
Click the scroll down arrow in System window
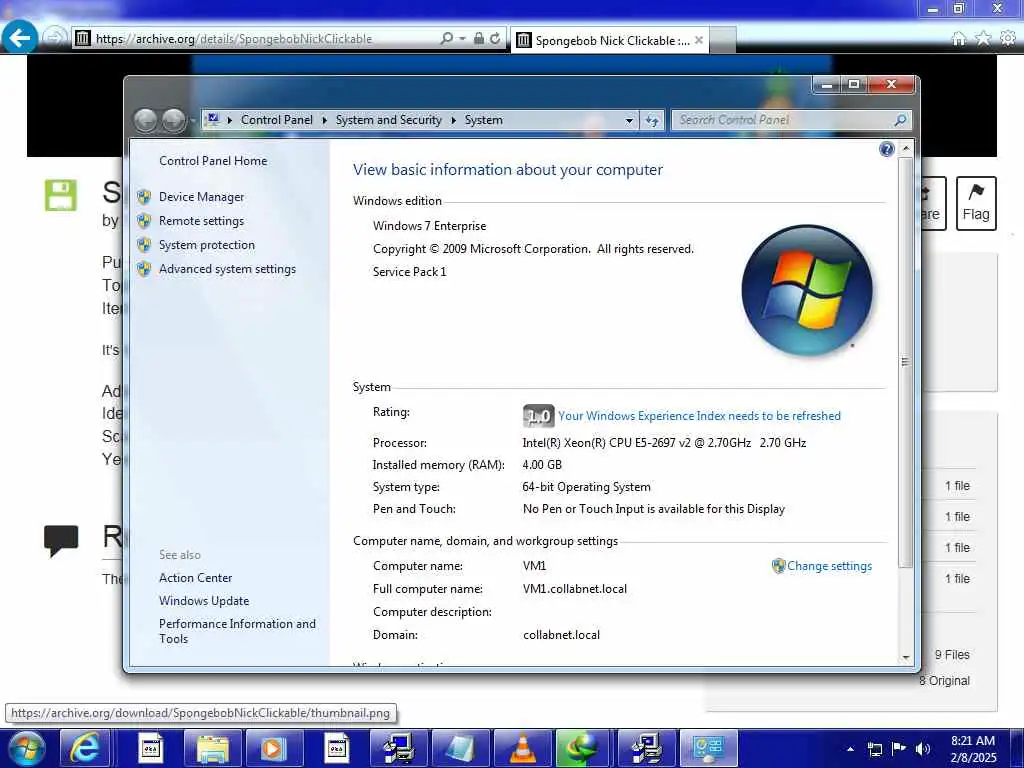pos(906,657)
